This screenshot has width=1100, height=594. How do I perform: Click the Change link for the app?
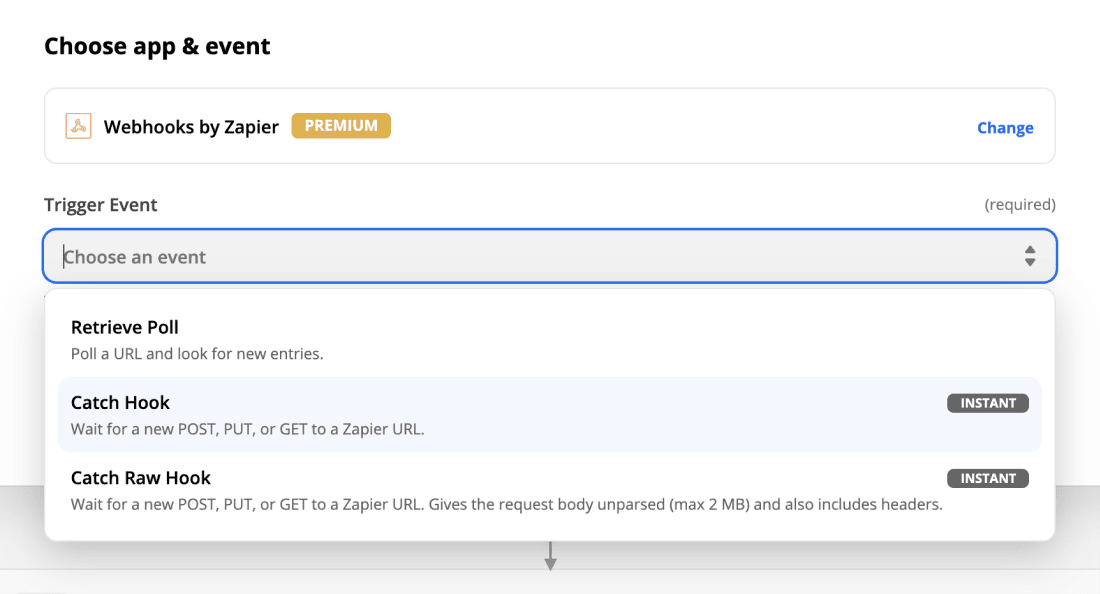1005,128
